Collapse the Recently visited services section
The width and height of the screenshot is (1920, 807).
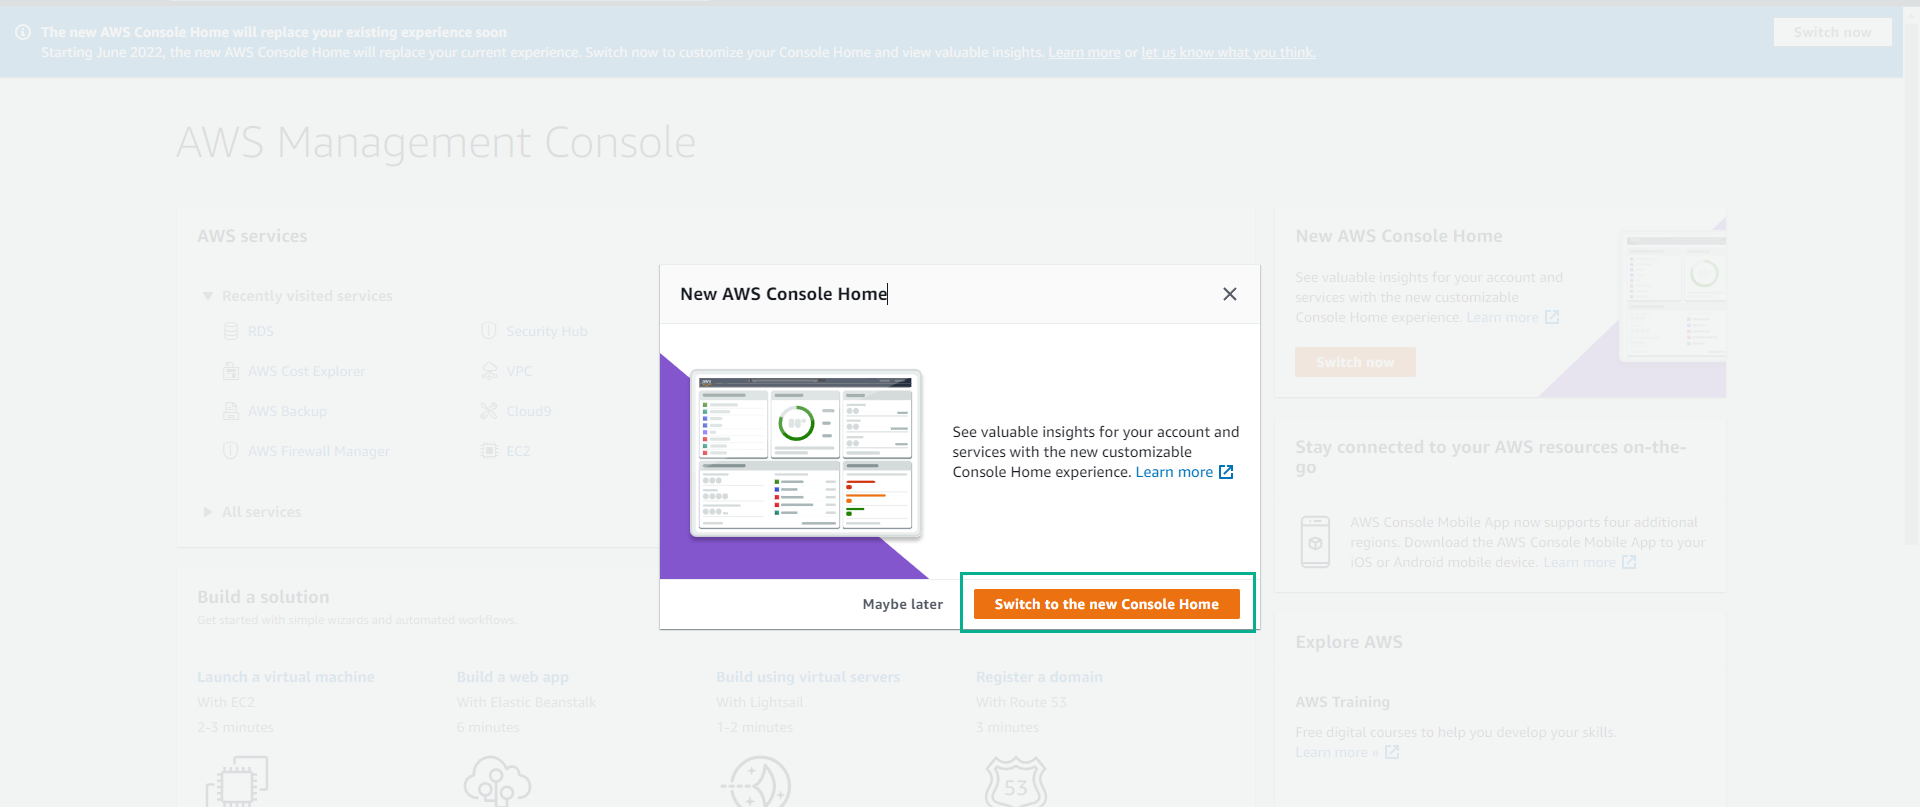coord(208,296)
